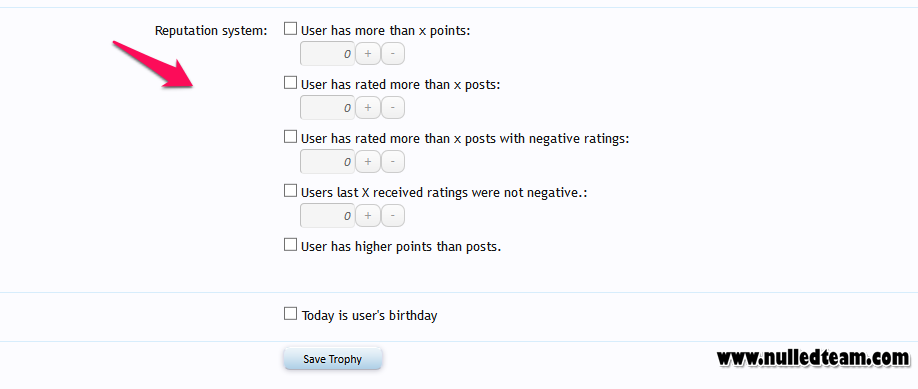The height and width of the screenshot is (389, 918).
Task: Increase value under 'rated more than x posts'
Action: coord(368,108)
